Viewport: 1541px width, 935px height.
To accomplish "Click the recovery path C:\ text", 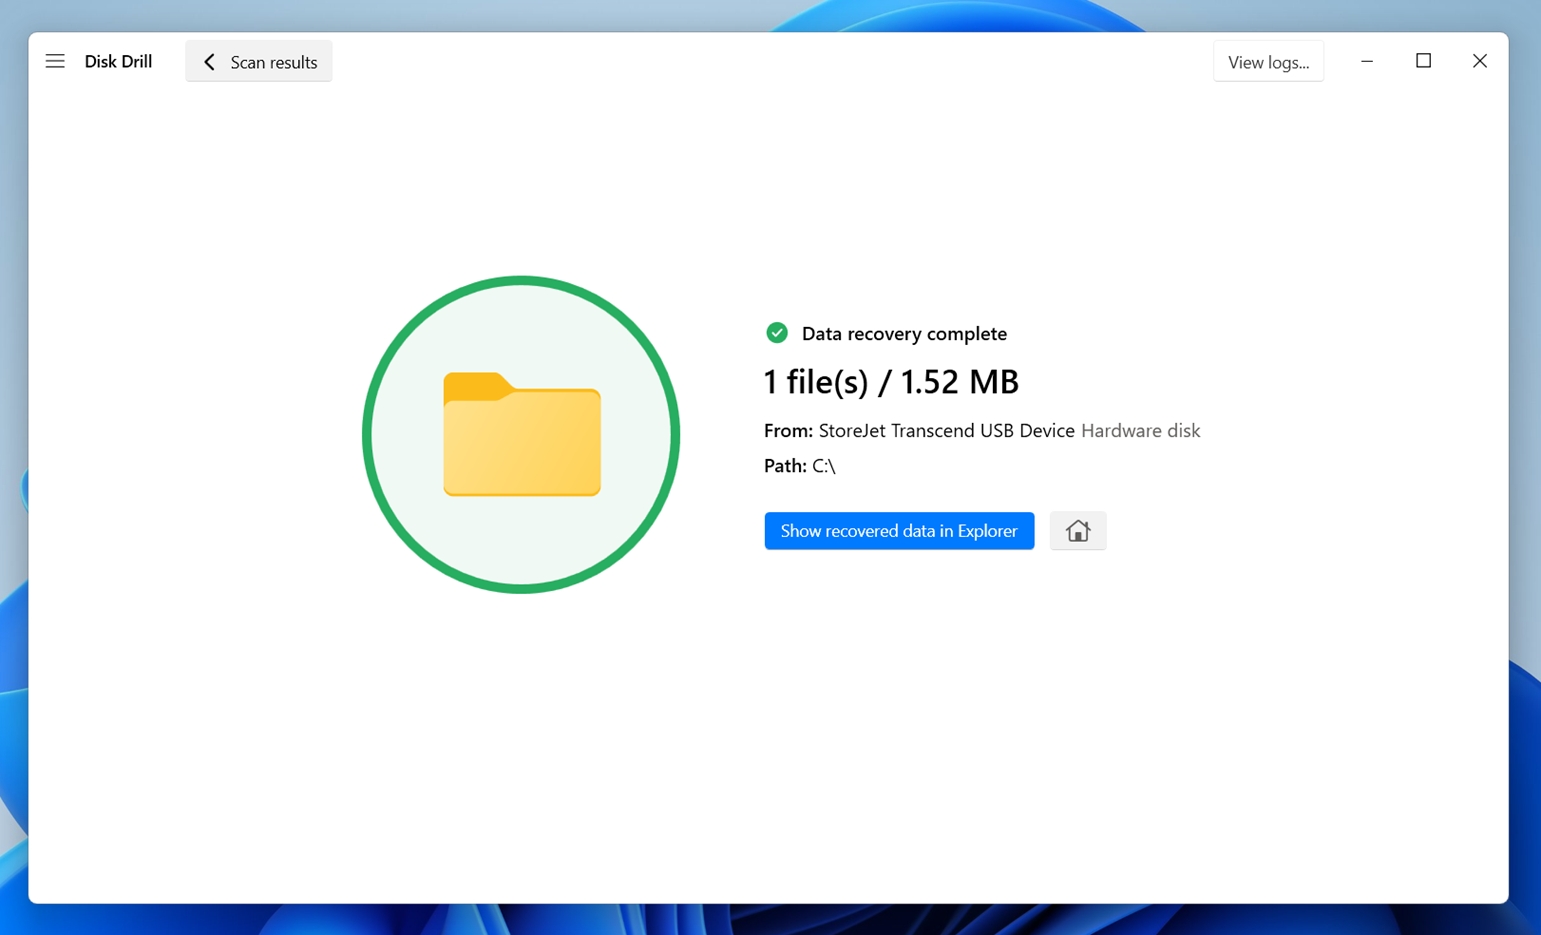I will click(824, 466).
